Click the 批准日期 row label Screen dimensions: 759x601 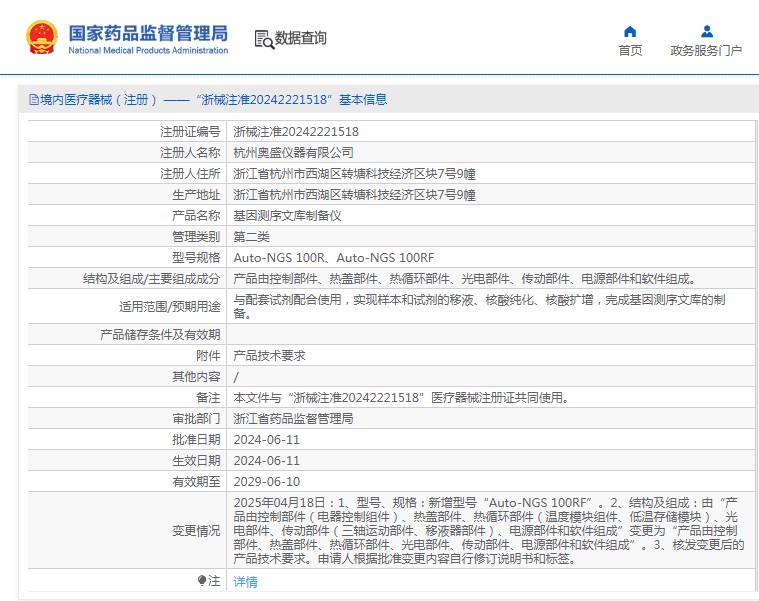click(x=197, y=439)
